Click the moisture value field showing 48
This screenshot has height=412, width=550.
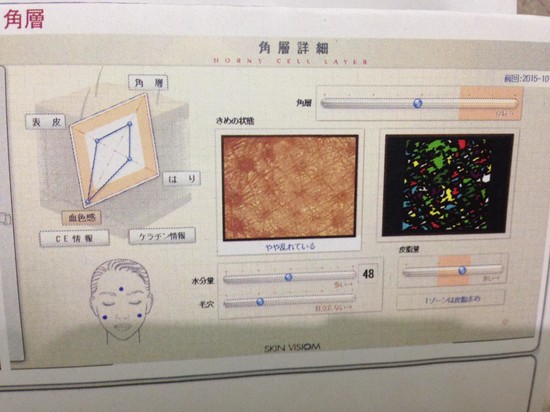click(x=368, y=274)
